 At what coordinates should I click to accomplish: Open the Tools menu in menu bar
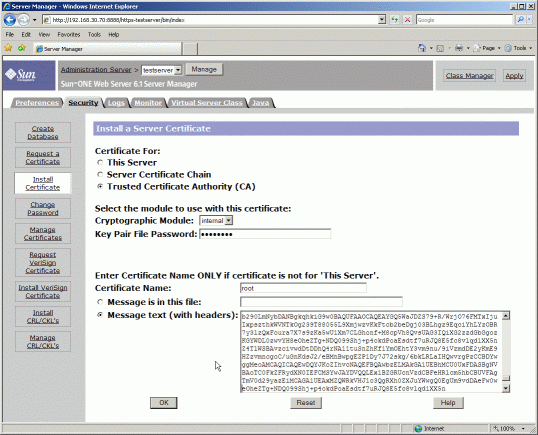point(94,35)
